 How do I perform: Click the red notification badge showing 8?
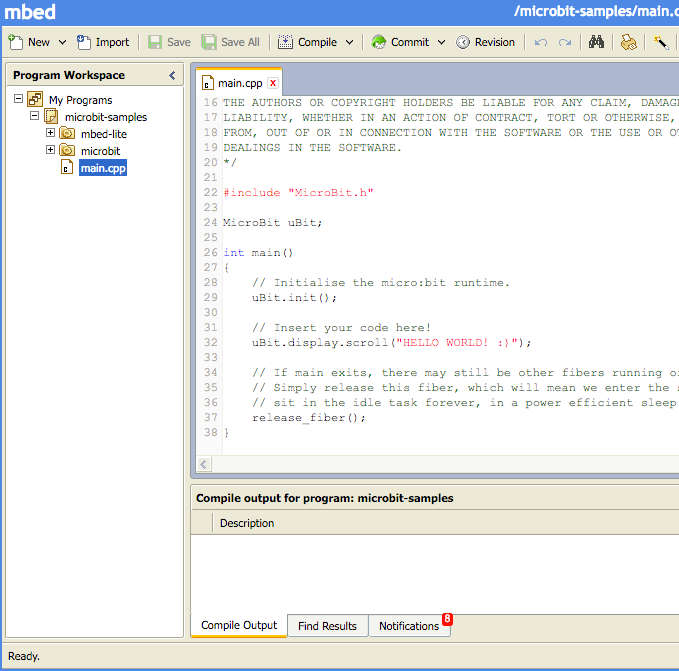(447, 619)
